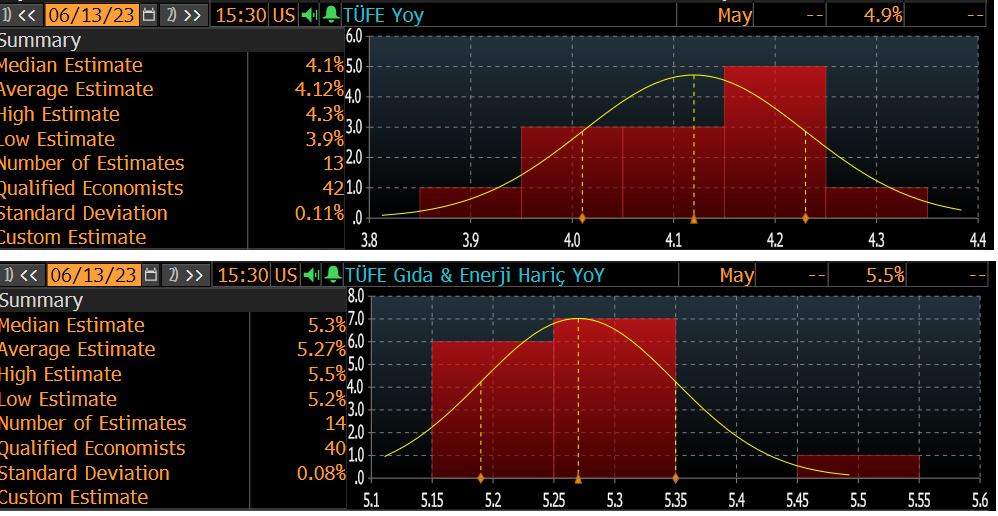Select the Low Estimate row showing 5.2%
This screenshot has height=516, width=998.
click(173, 399)
